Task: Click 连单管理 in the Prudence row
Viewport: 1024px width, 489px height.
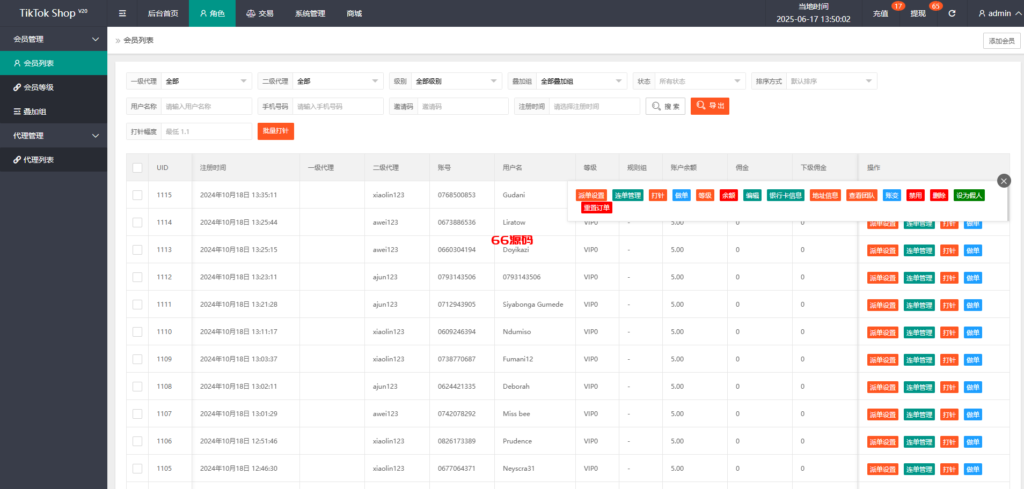Action: (919, 442)
